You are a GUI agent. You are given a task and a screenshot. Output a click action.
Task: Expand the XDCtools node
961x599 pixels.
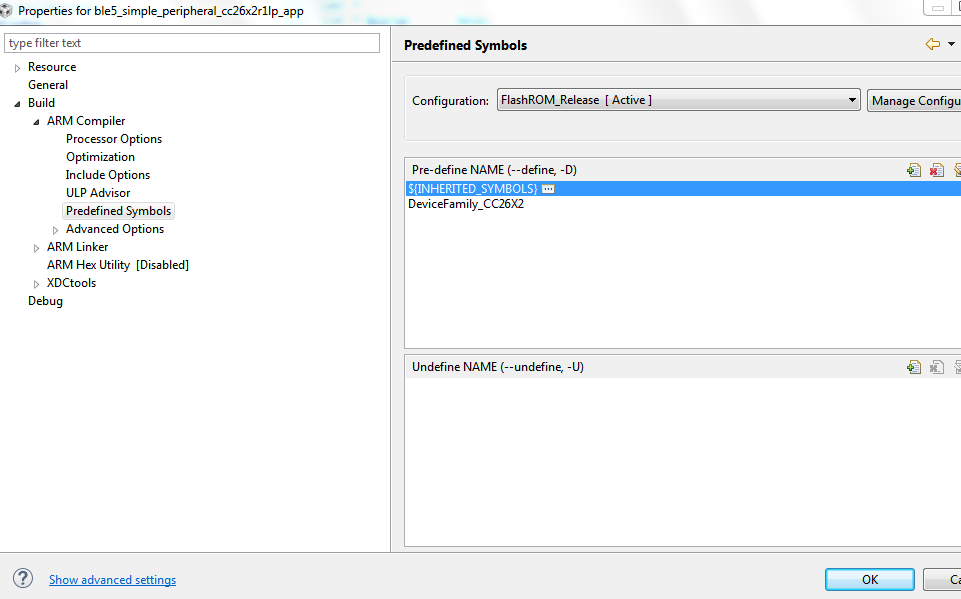tap(37, 284)
